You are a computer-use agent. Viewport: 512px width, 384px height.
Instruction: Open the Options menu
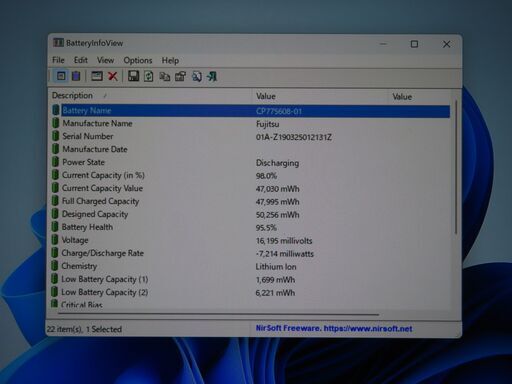(x=138, y=60)
